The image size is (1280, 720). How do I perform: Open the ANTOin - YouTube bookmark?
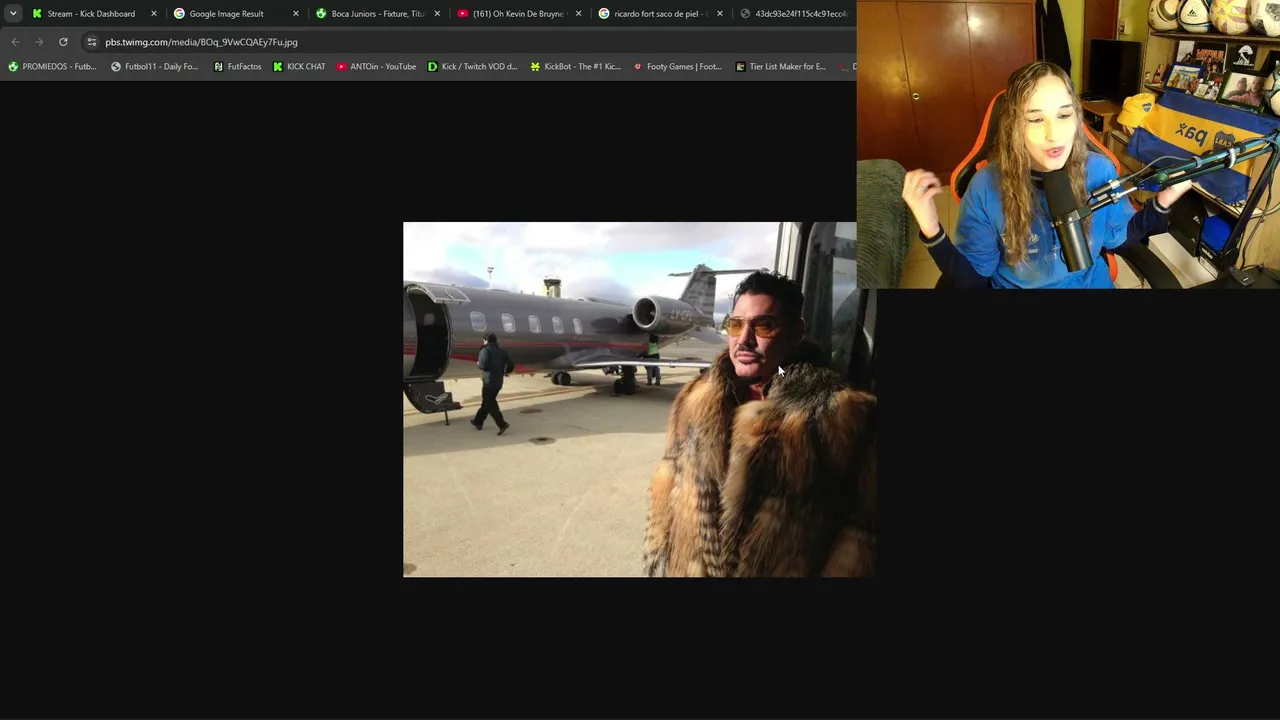(376, 67)
